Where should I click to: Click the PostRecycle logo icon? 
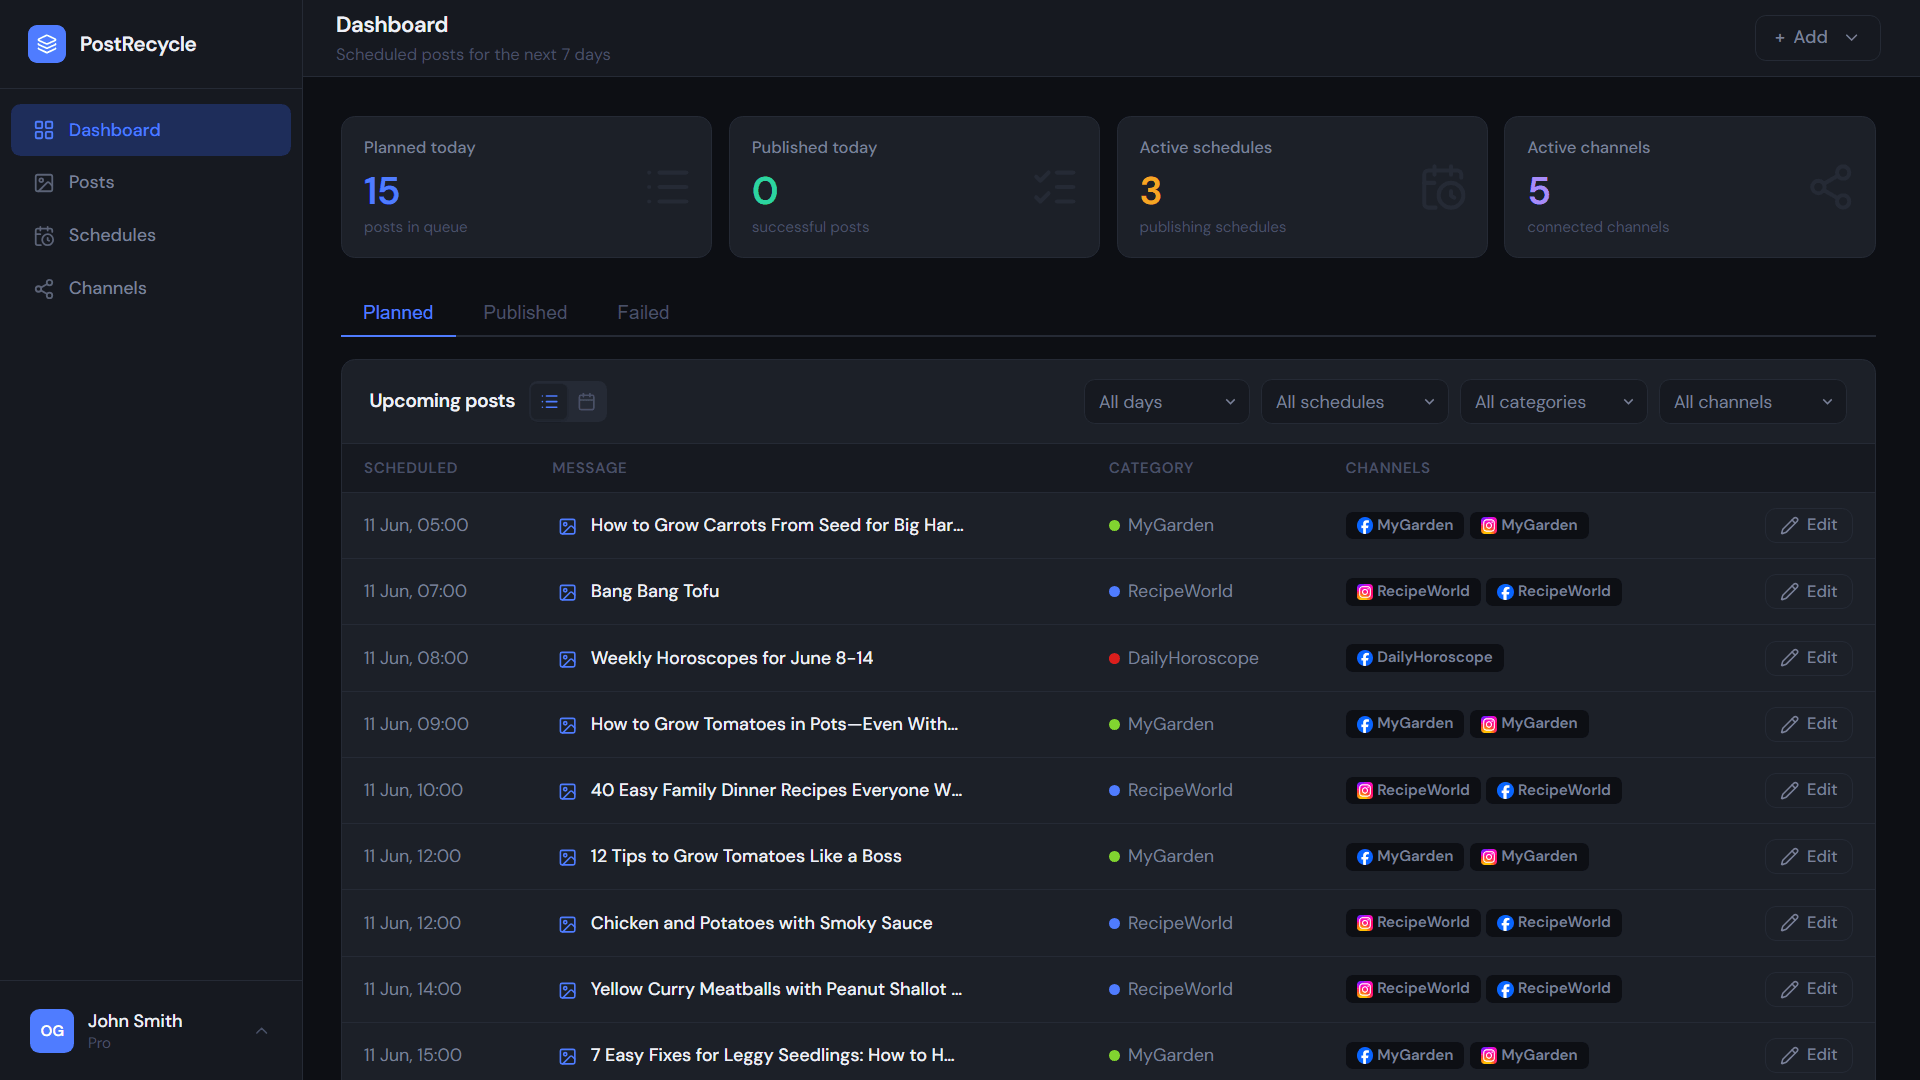pos(47,44)
